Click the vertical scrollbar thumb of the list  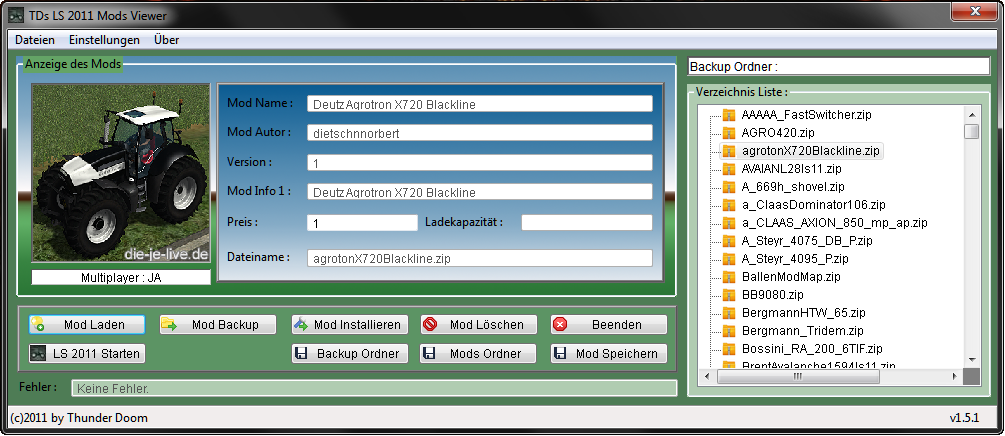972,131
